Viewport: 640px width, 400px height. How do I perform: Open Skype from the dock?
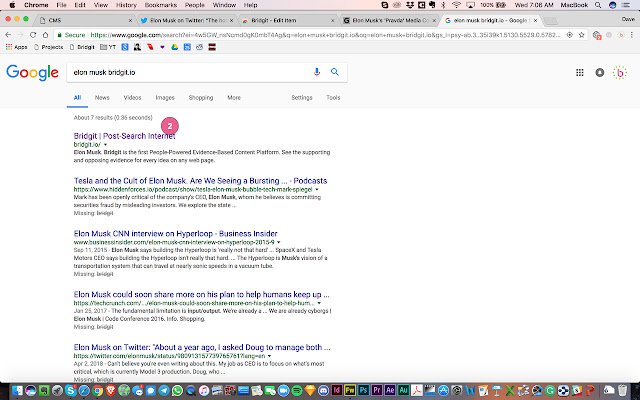pos(71,391)
